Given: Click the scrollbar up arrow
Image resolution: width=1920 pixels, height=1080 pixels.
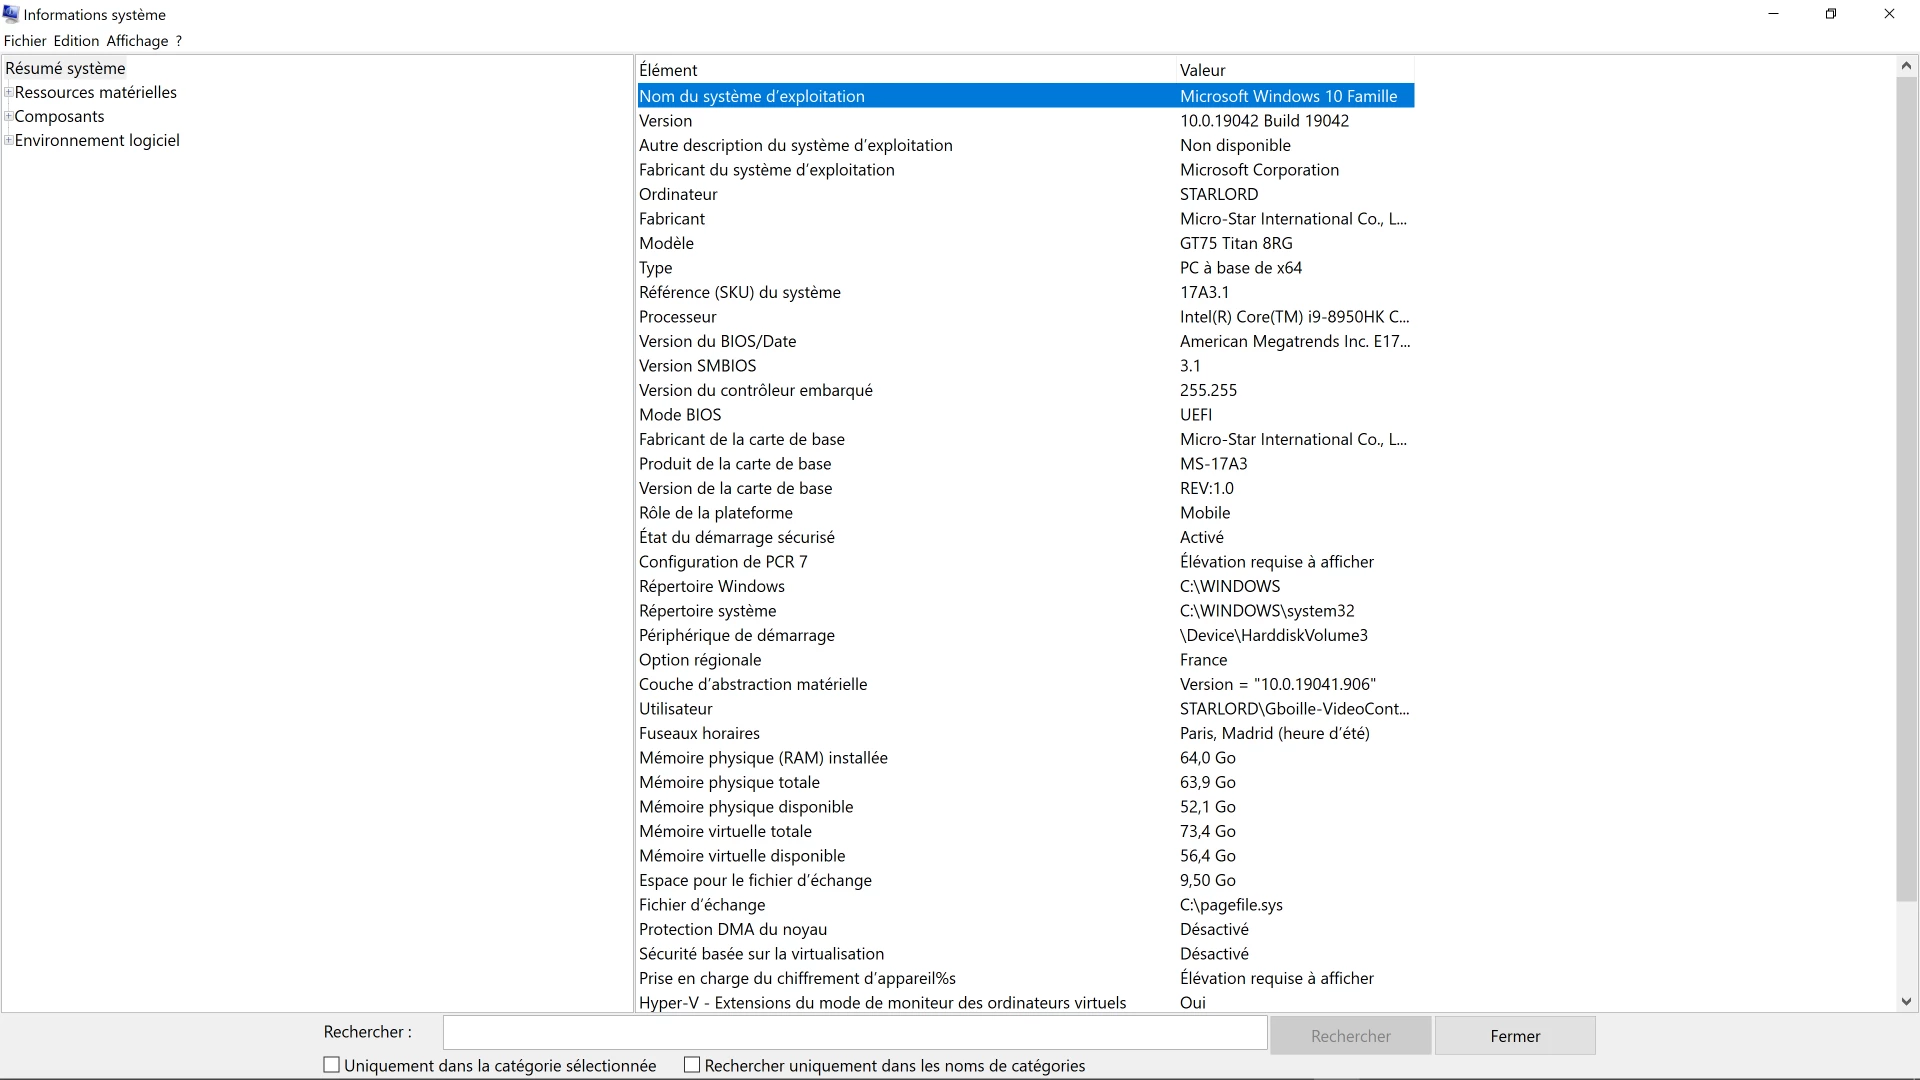Looking at the screenshot, I should coord(1906,66).
